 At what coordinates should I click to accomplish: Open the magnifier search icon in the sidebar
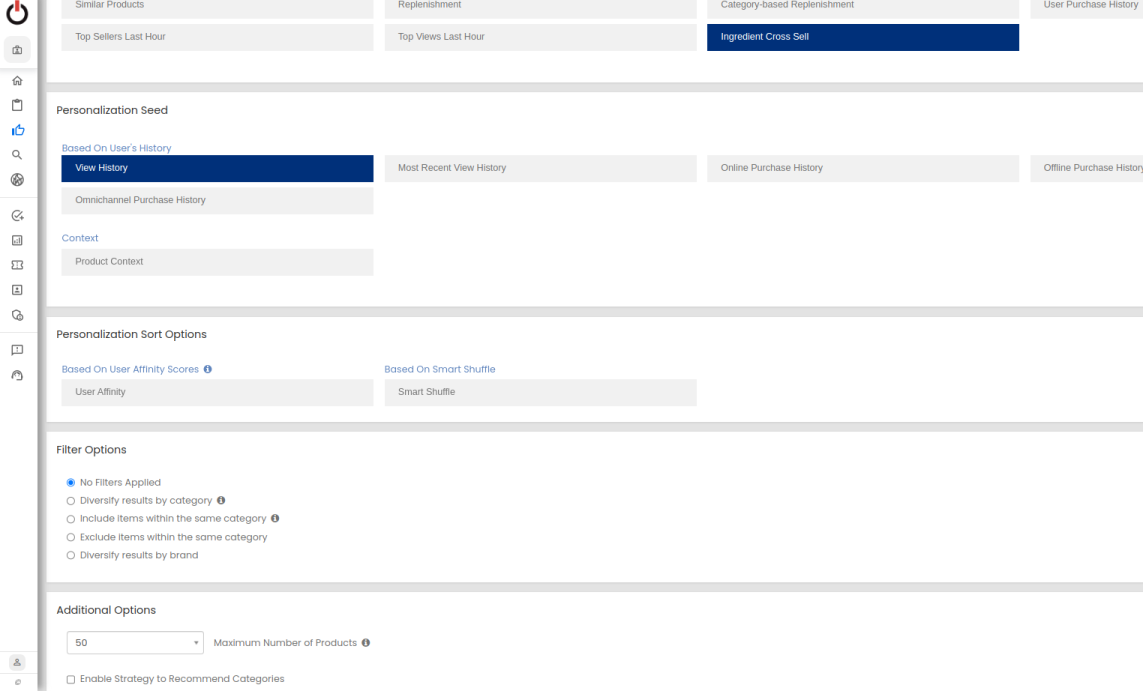point(17,155)
